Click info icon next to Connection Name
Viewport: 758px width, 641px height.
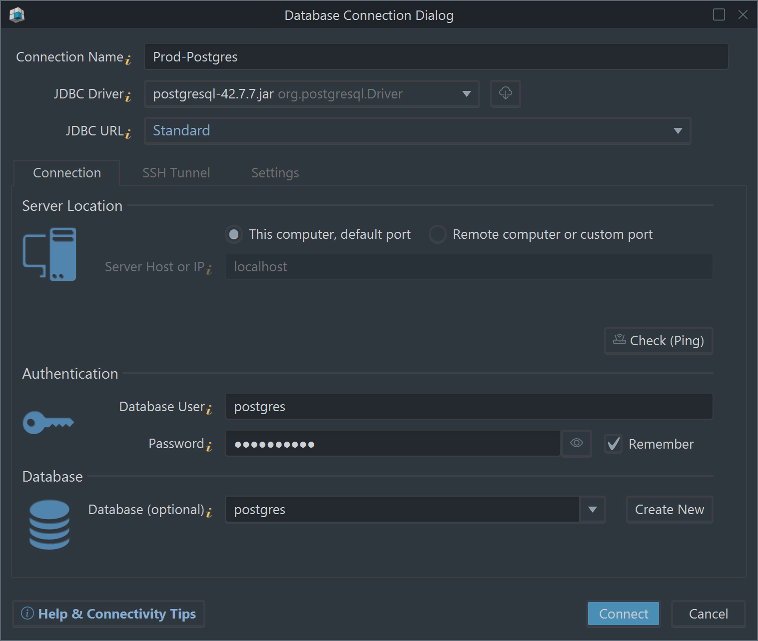pos(128,60)
